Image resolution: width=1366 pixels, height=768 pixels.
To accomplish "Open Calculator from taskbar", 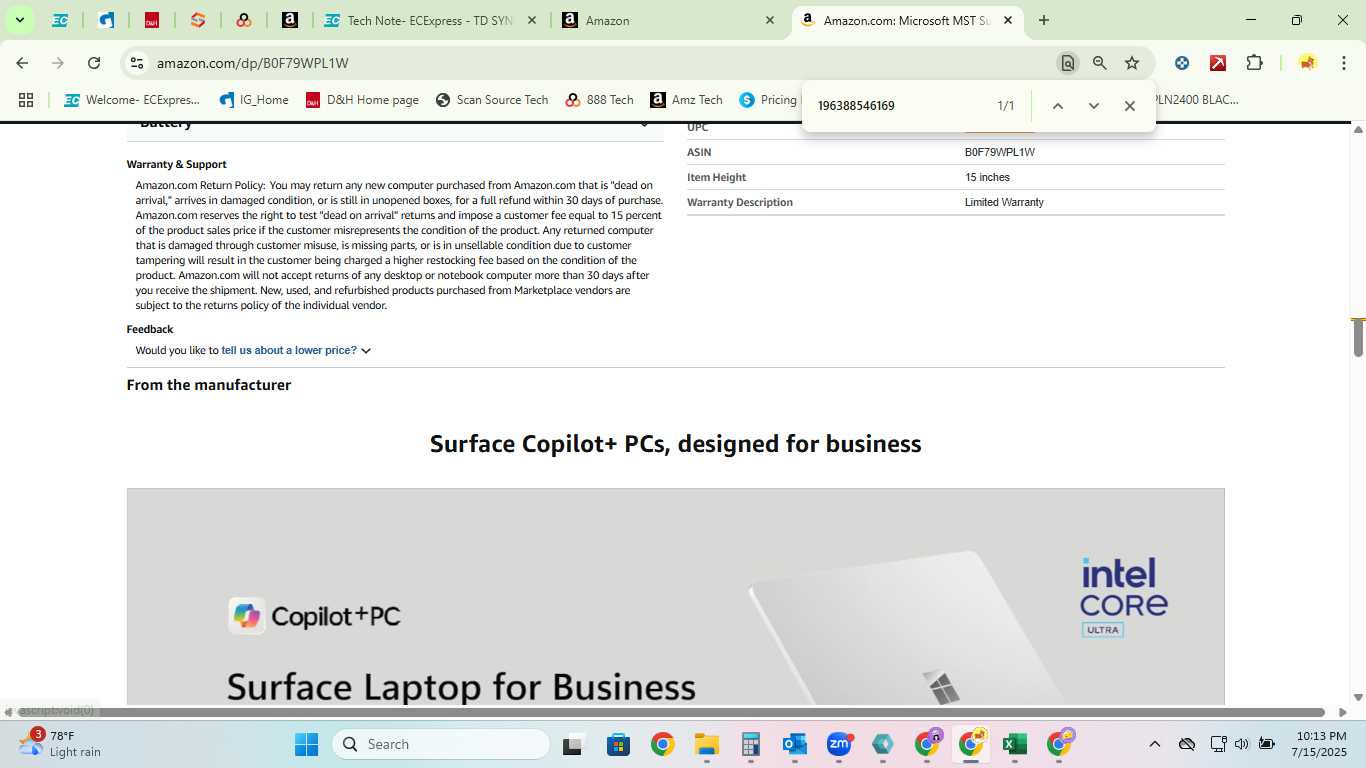I will pyautogui.click(x=751, y=744).
